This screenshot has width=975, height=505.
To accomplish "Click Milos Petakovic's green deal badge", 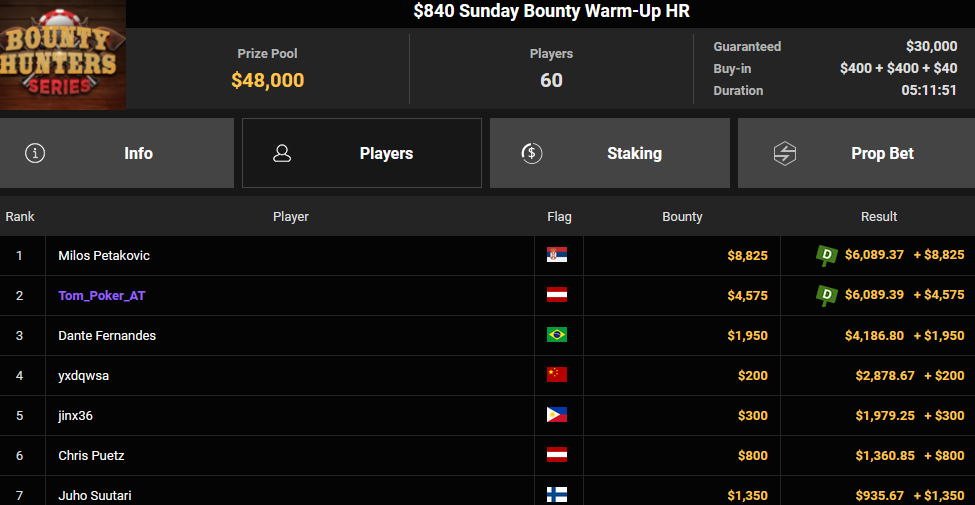I will pyautogui.click(x=827, y=255).
